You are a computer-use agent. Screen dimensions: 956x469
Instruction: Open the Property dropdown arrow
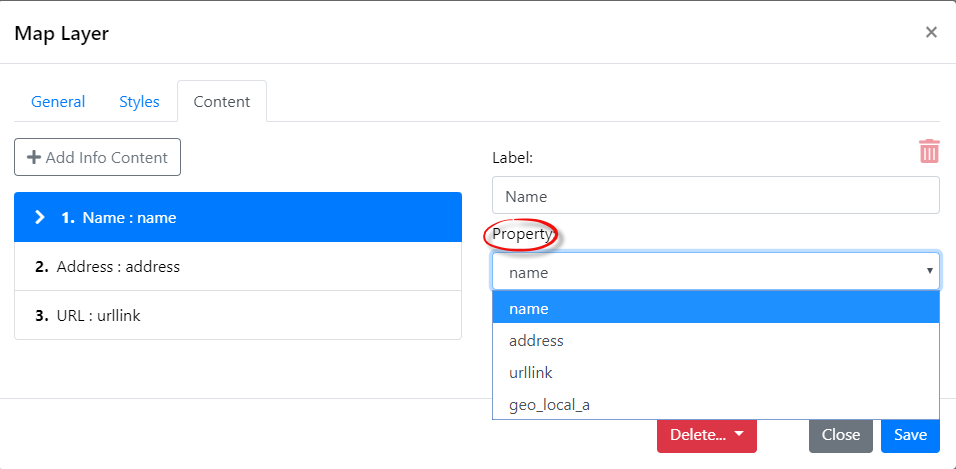click(x=930, y=270)
